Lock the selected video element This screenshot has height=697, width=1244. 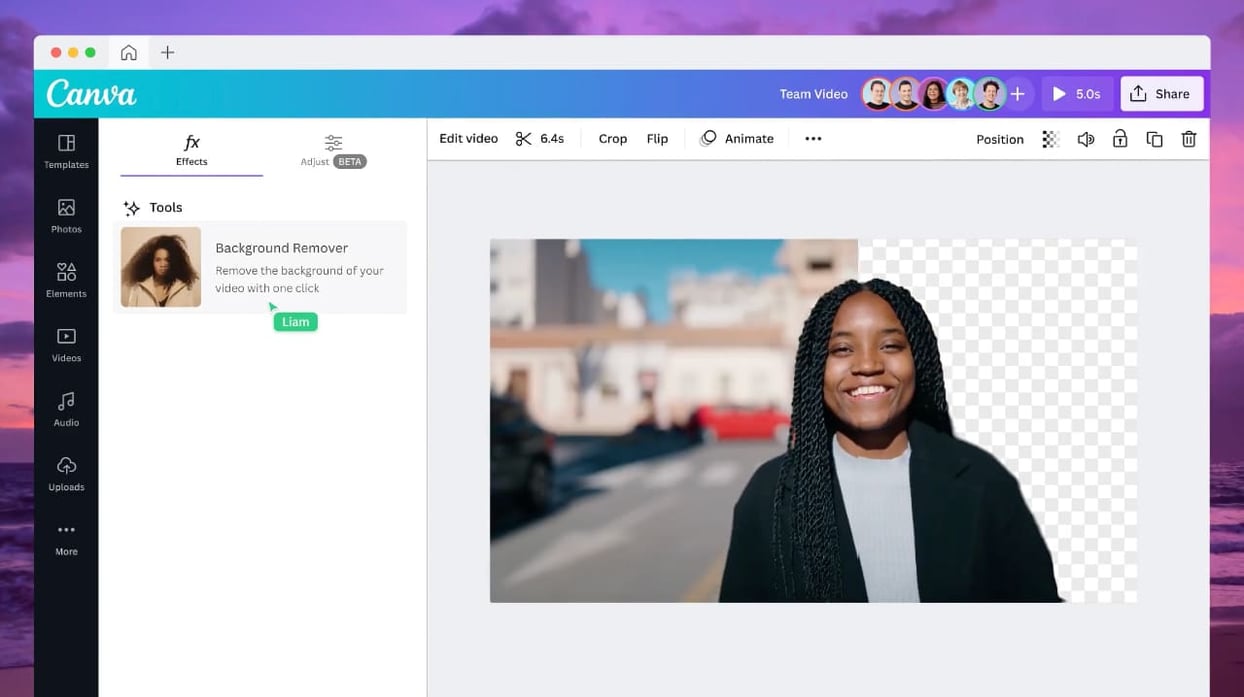[1120, 138]
